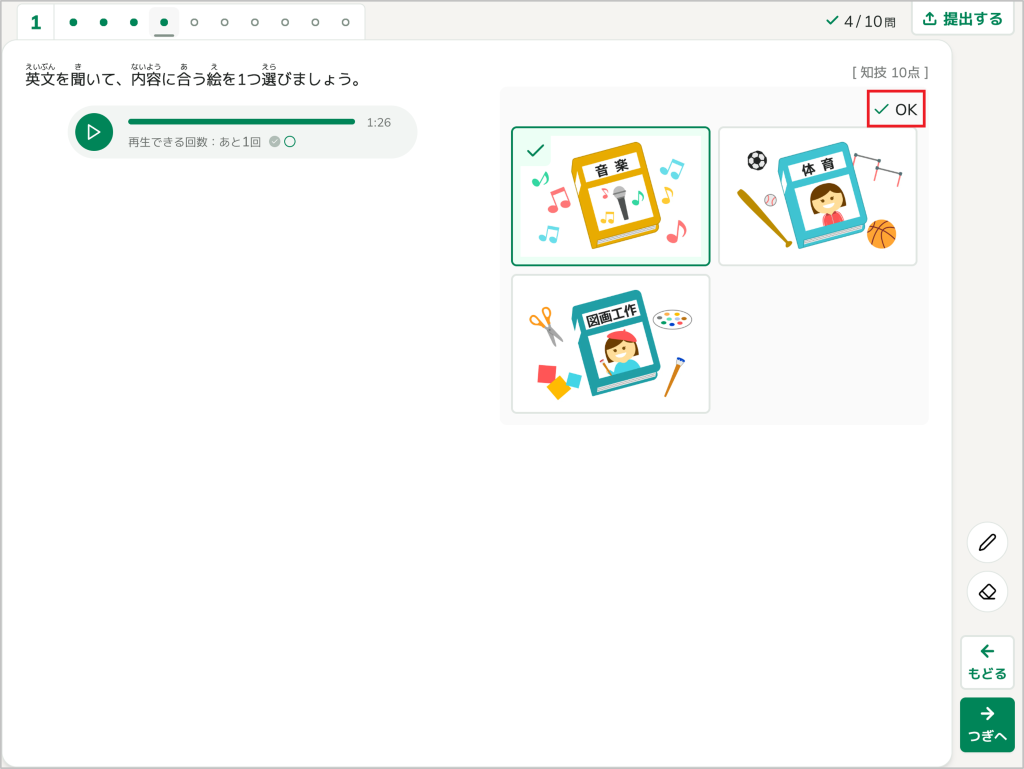Go to next question with つぎへ
Viewport: 1024px width, 769px height.
pyautogui.click(x=987, y=725)
